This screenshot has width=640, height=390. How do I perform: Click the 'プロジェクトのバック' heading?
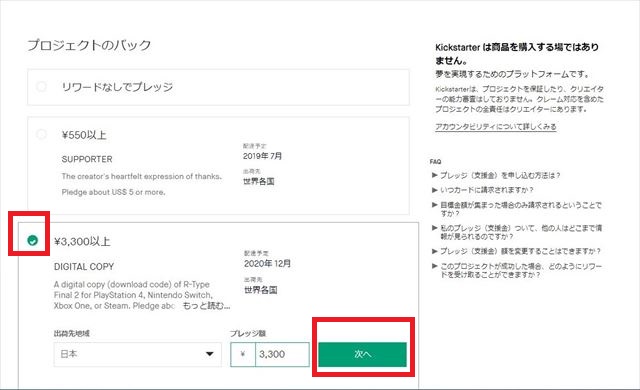(x=89, y=45)
